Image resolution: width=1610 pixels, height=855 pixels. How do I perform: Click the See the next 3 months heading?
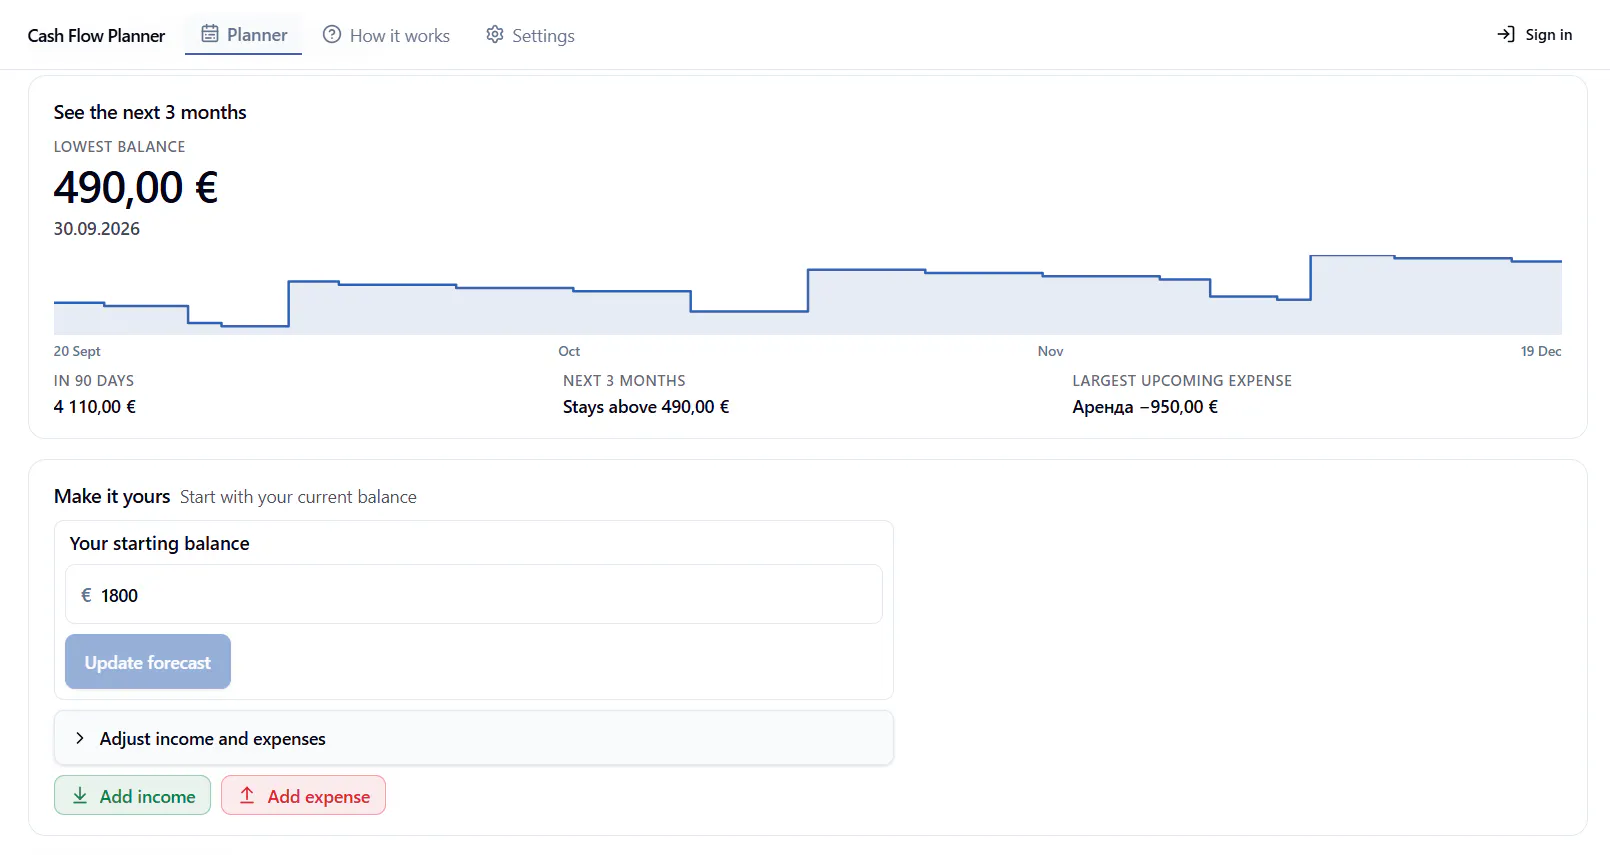point(150,112)
